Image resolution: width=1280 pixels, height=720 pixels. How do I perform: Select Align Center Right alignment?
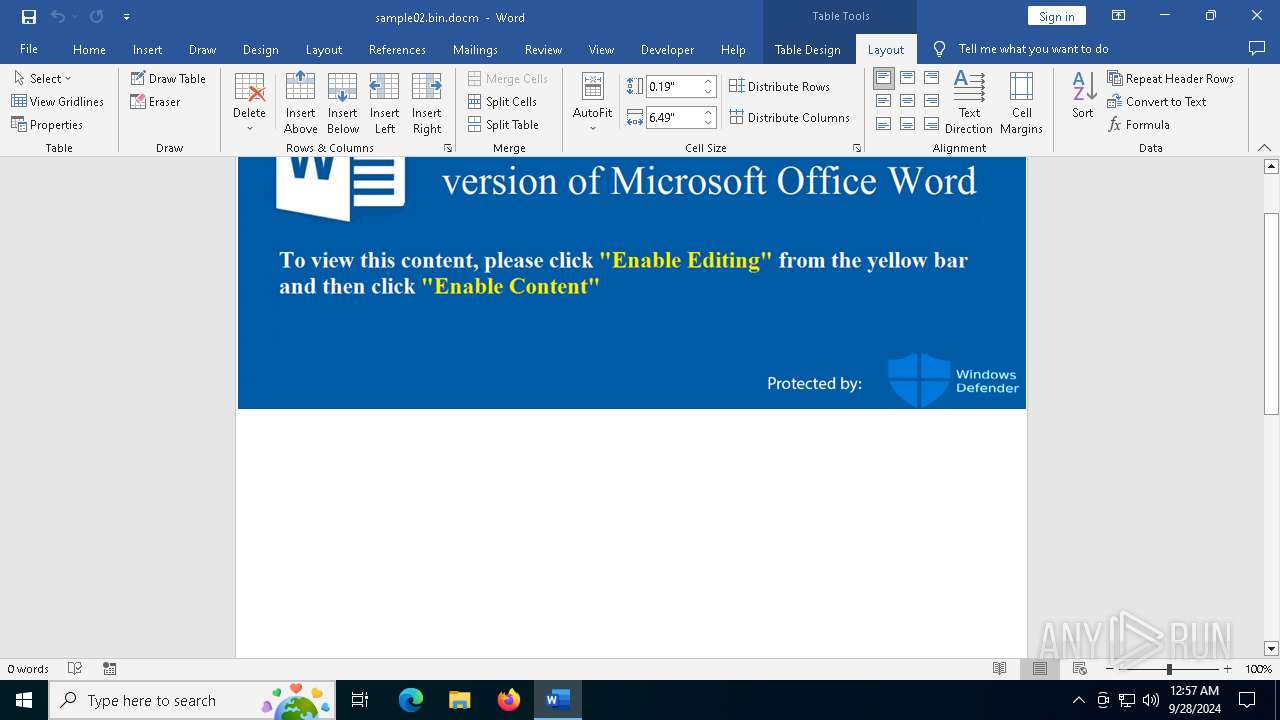click(931, 101)
